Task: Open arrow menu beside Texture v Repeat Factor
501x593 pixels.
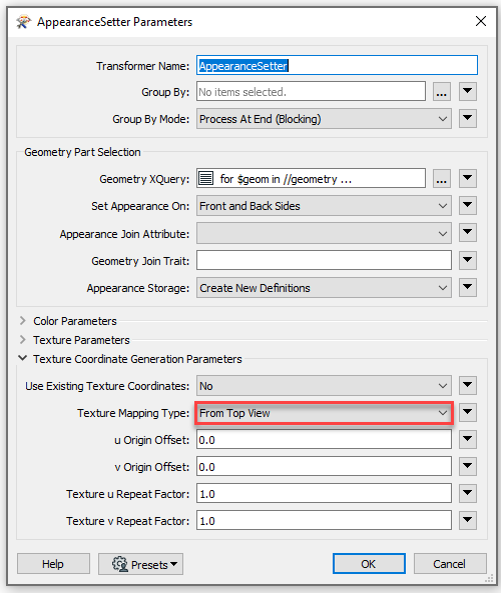Action: tap(468, 520)
